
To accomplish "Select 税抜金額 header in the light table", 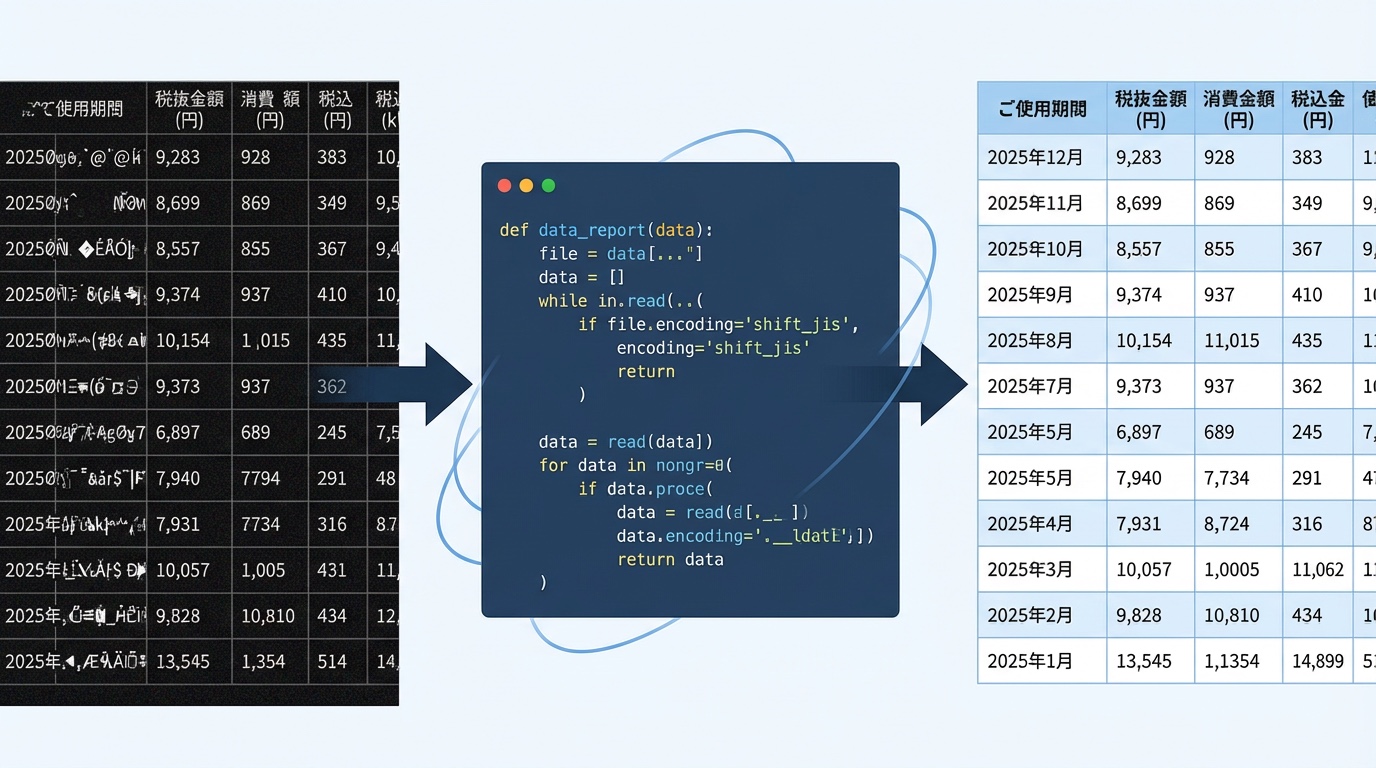I will 1150,109.
